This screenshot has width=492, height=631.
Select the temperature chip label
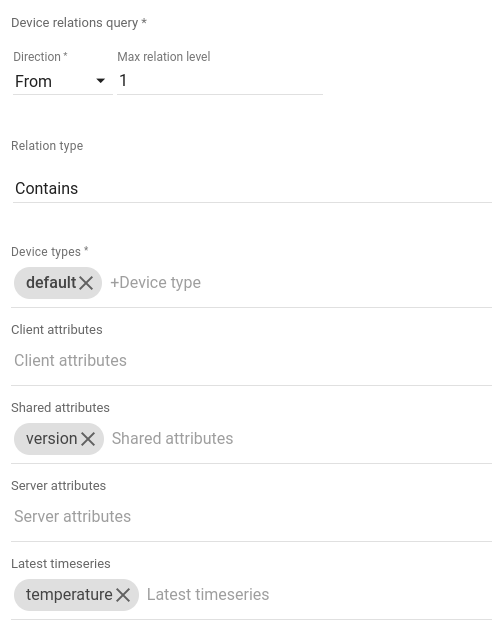click(x=69, y=594)
